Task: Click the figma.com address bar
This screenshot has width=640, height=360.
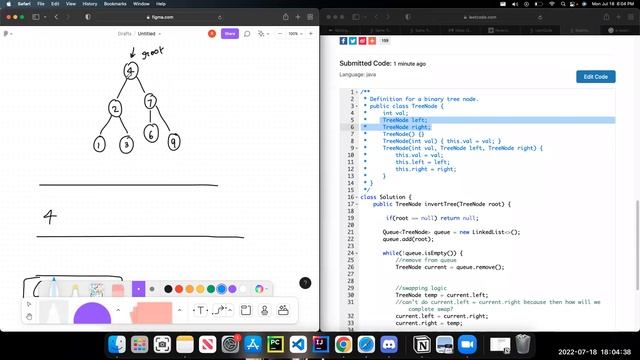Action: [x=160, y=17]
